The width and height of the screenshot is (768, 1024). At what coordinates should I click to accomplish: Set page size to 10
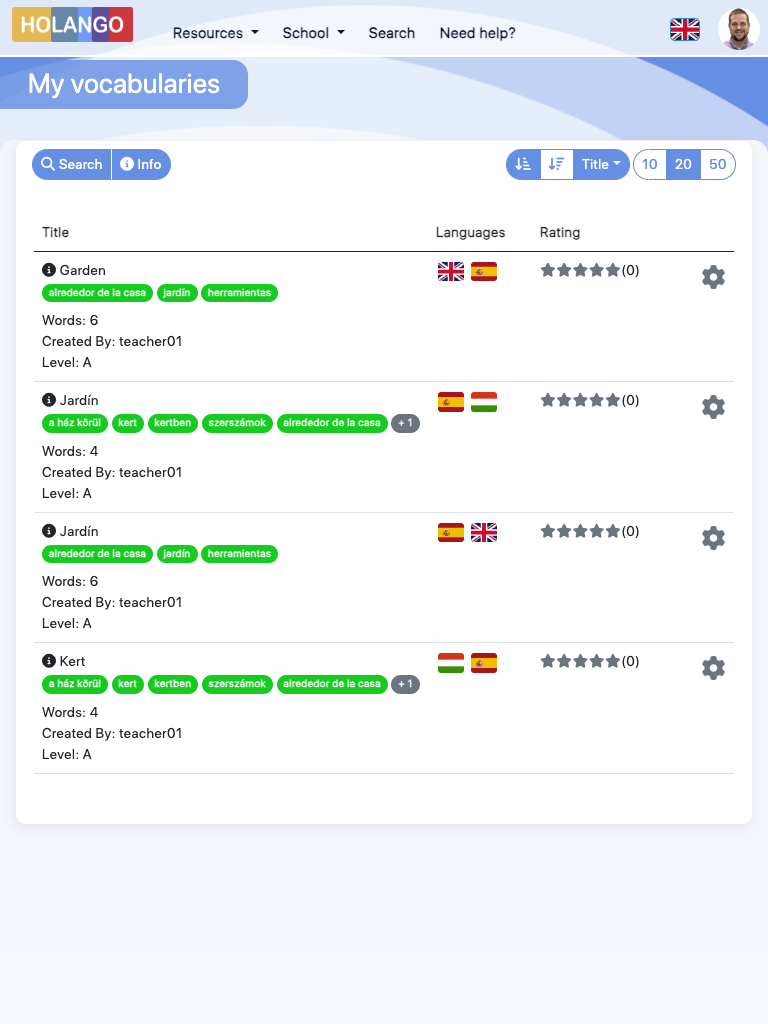(650, 165)
